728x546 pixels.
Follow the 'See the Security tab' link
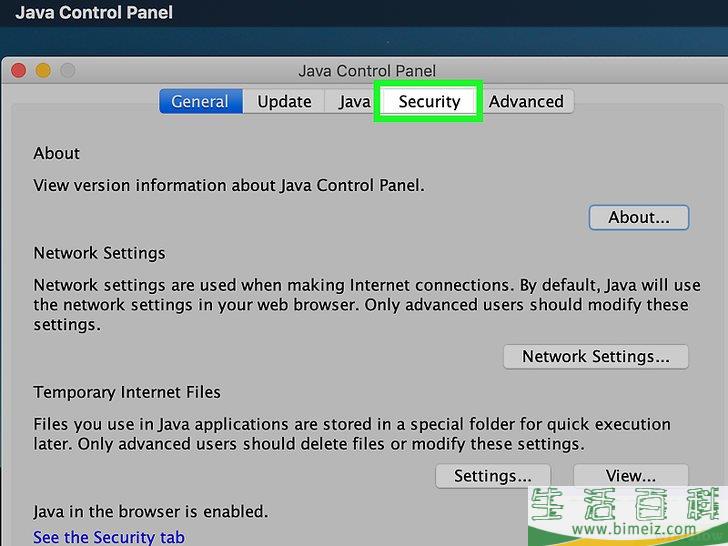pos(109,537)
